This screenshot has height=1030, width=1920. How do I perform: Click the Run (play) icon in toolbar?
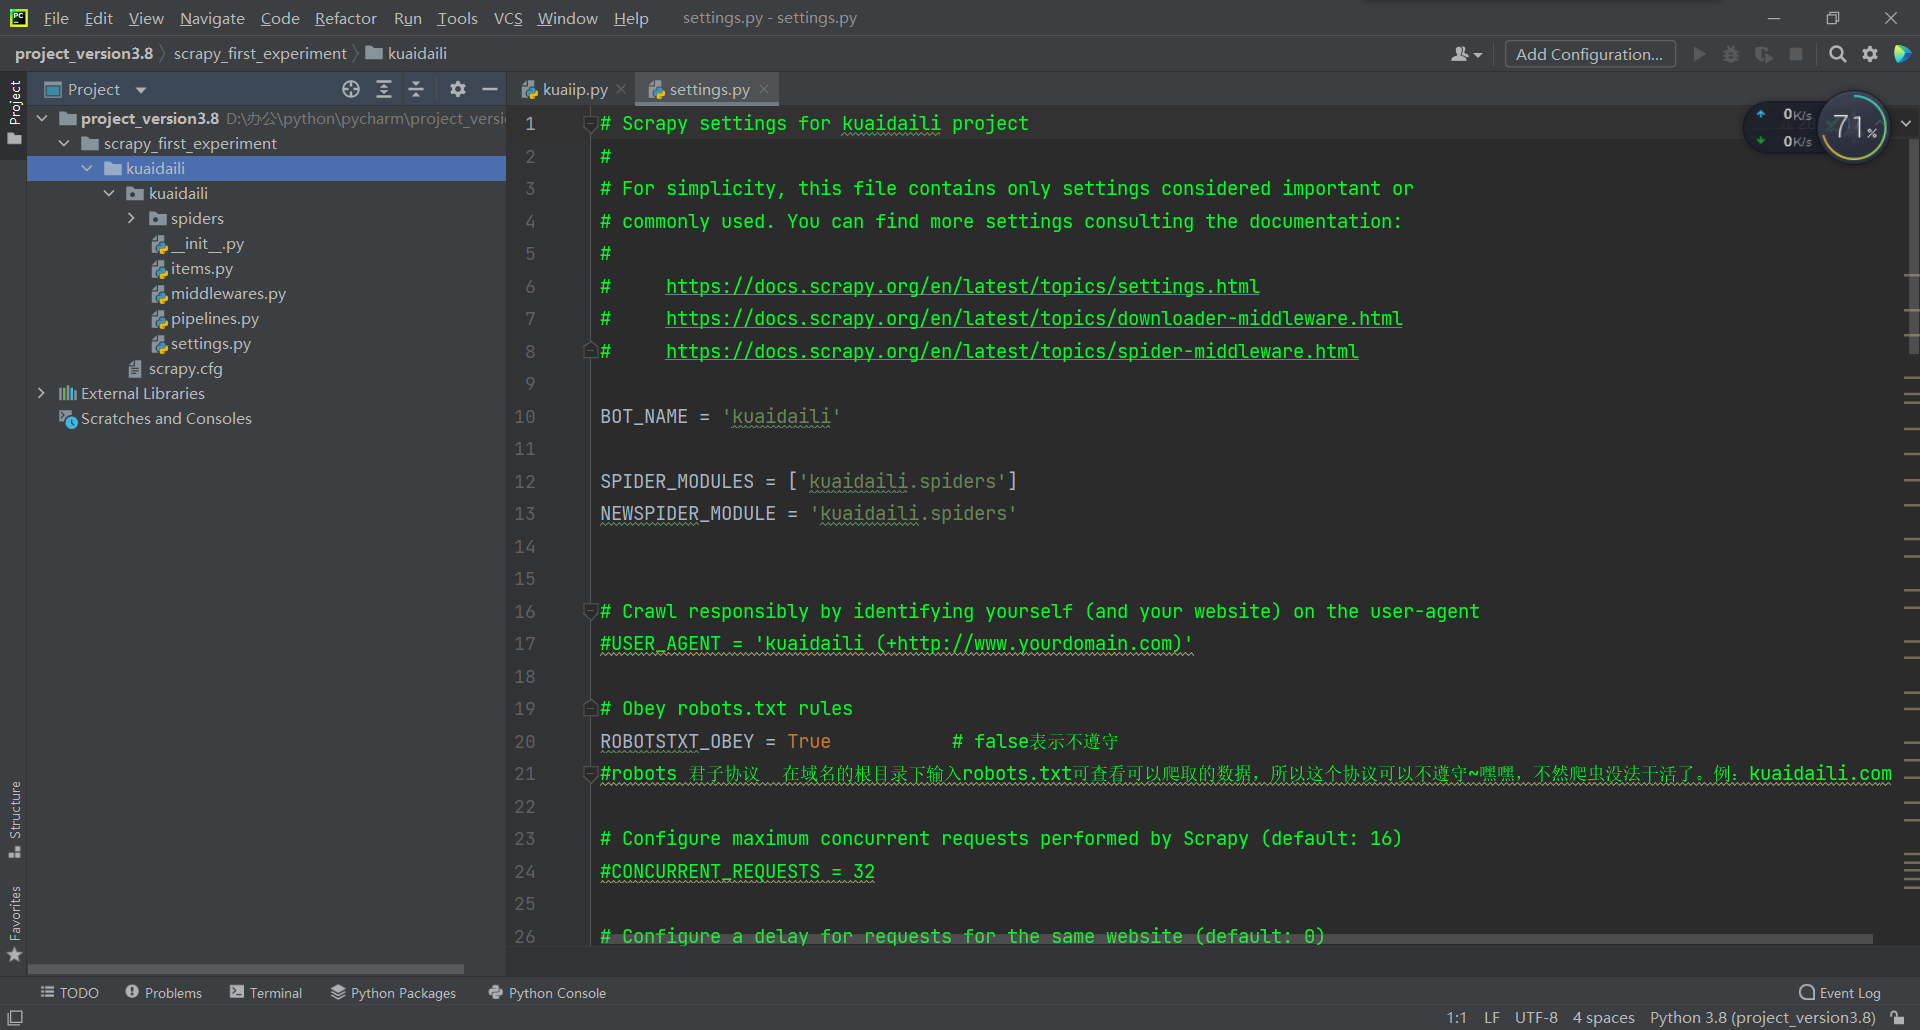(1699, 54)
